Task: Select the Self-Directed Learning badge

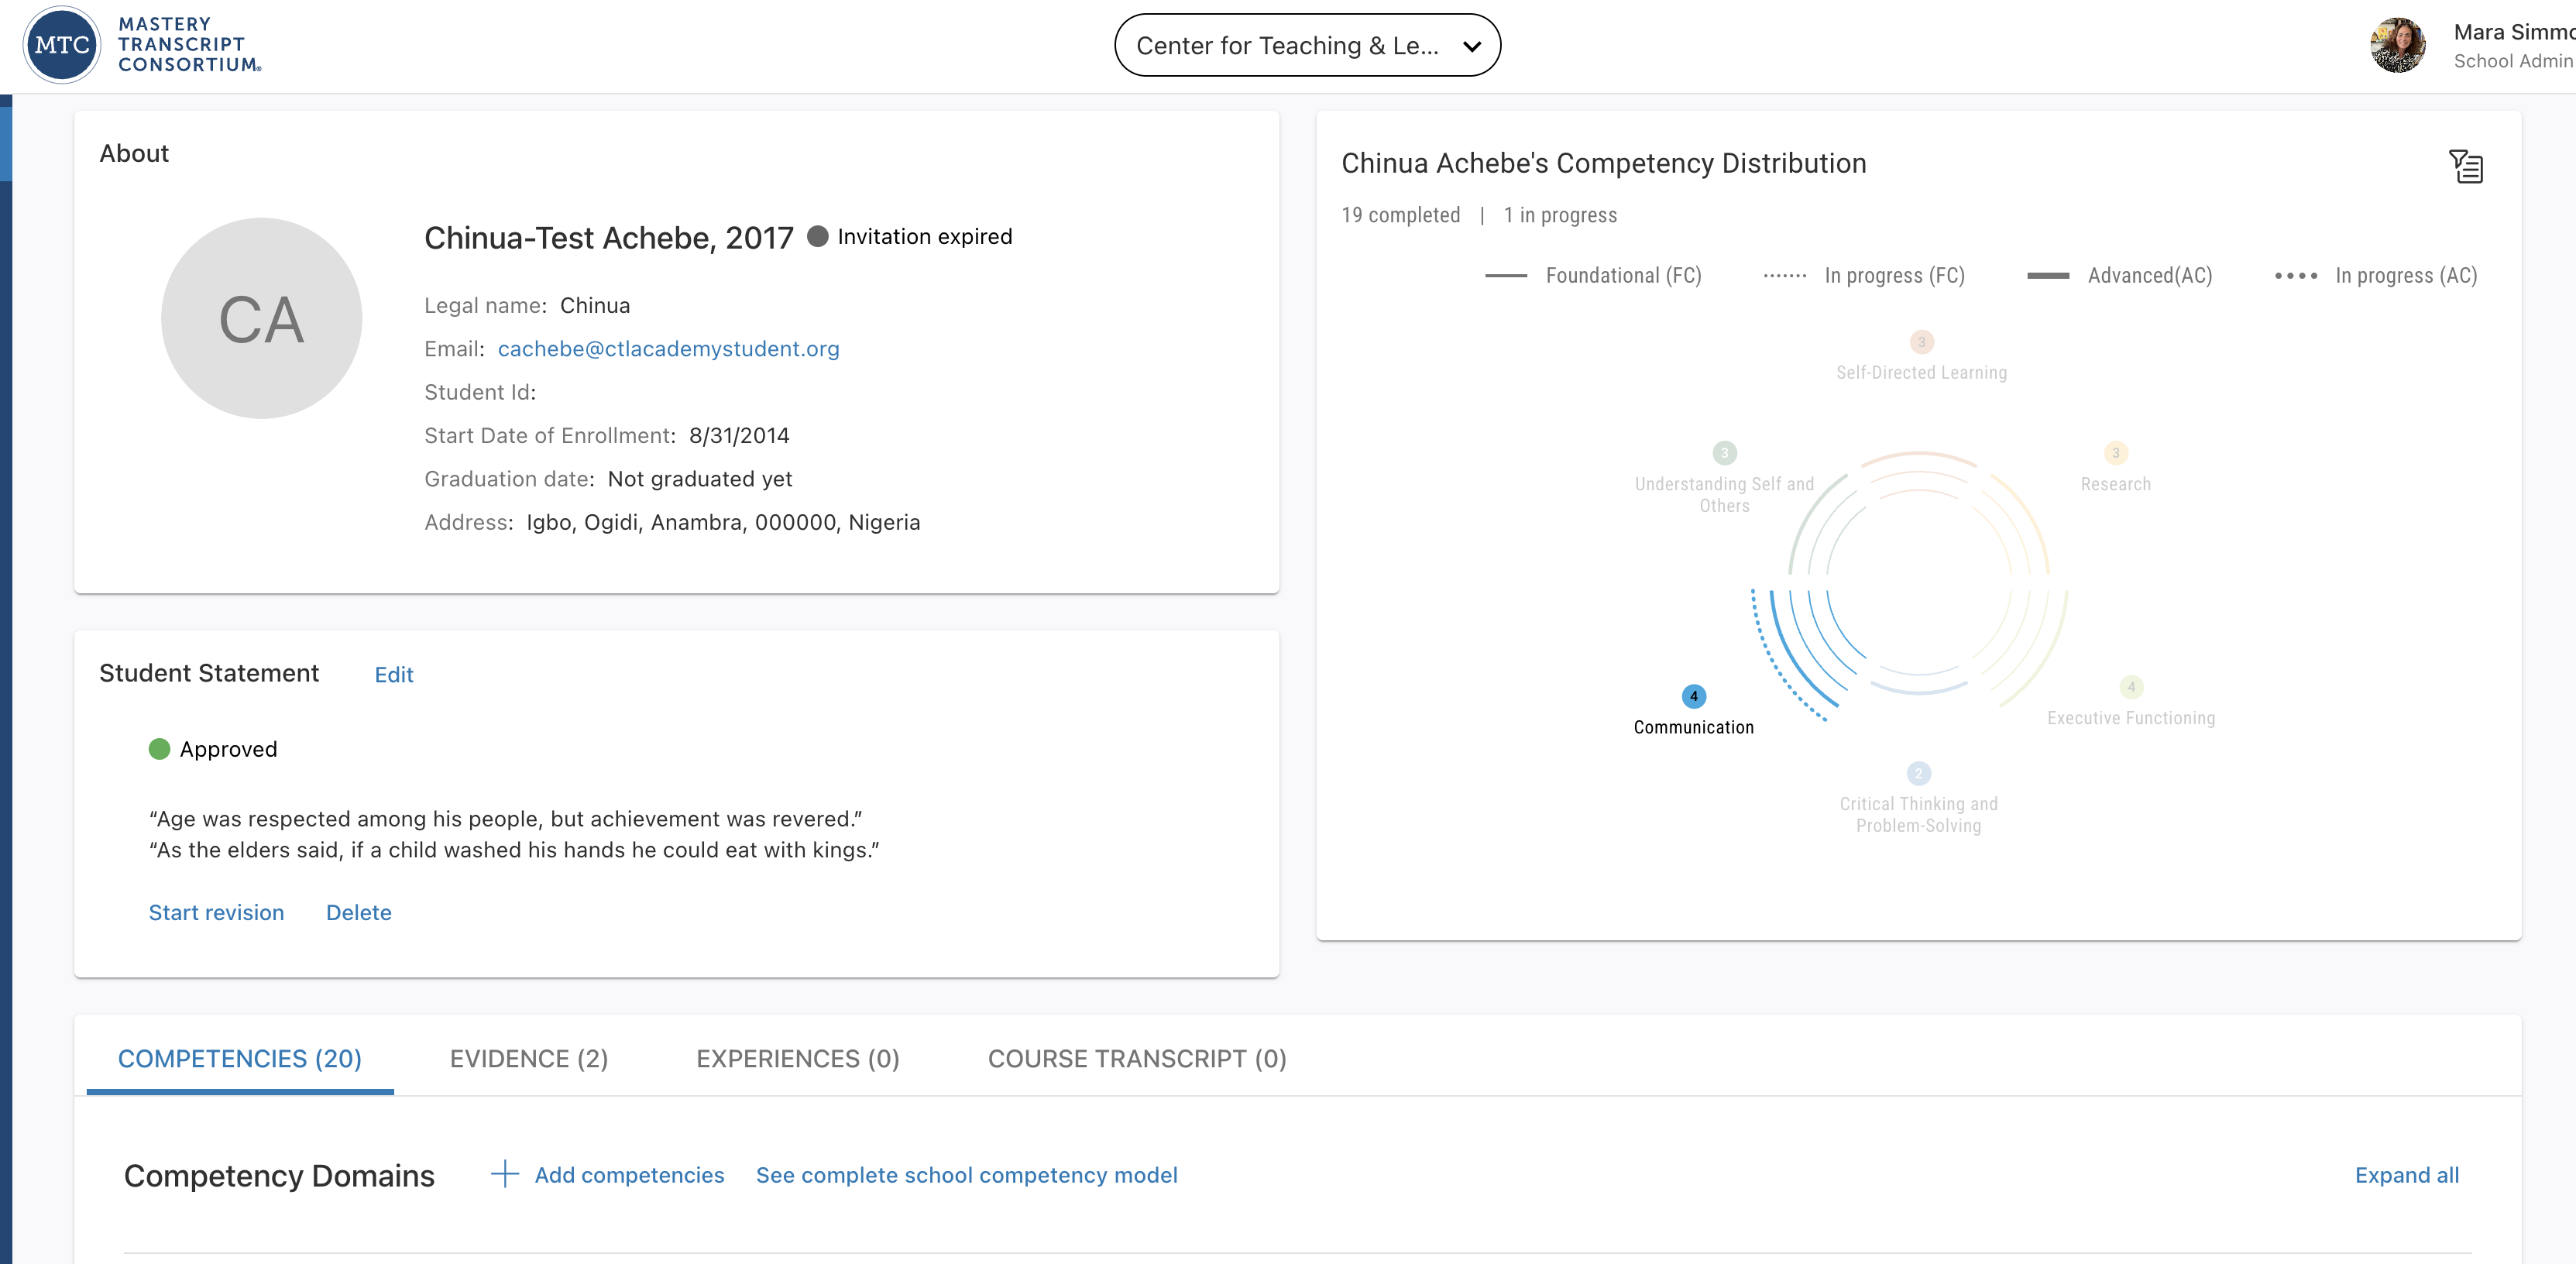Action: click(x=1921, y=342)
